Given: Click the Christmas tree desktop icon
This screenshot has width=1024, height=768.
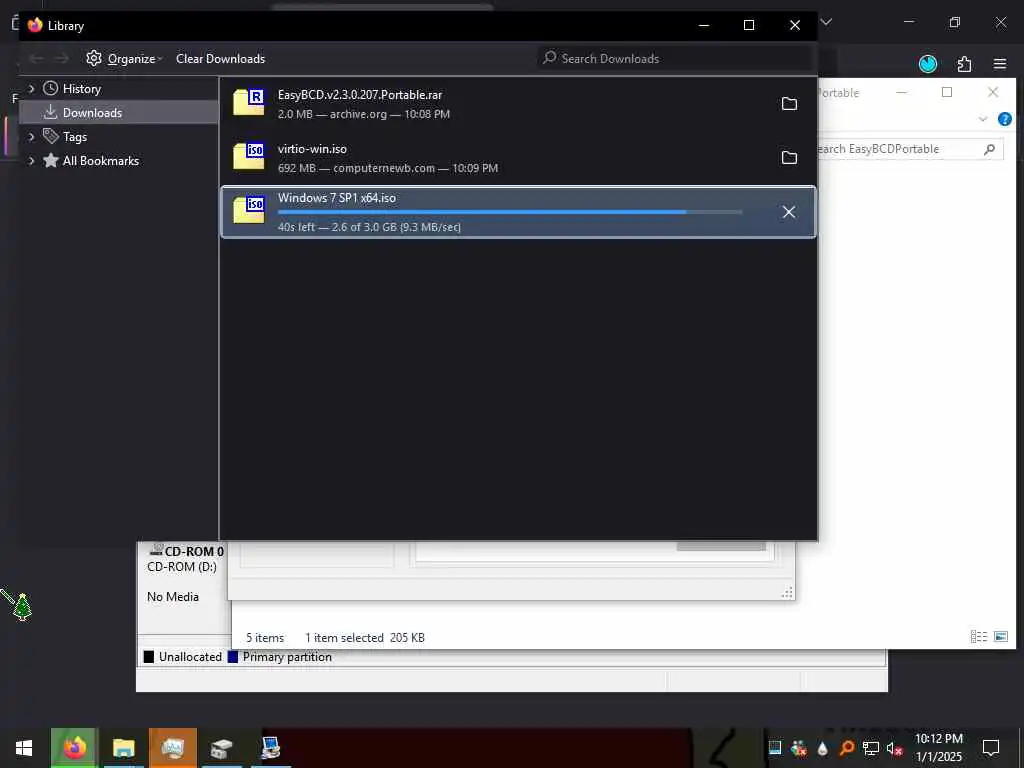Looking at the screenshot, I should pos(22,607).
